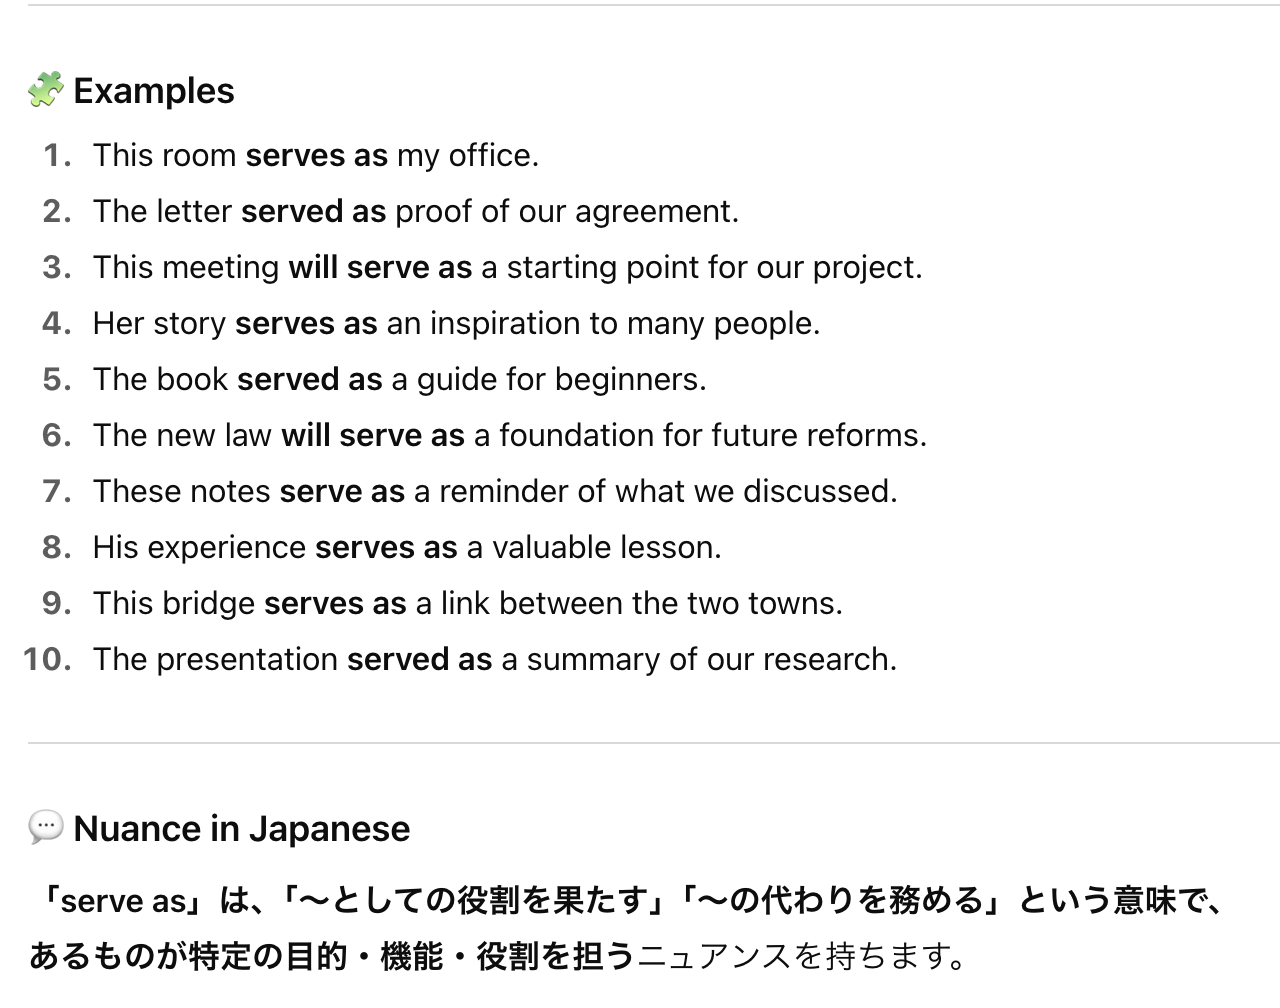Screen dimensions: 1280x1008
Task: Select the sentence about my office
Action: [316, 156]
